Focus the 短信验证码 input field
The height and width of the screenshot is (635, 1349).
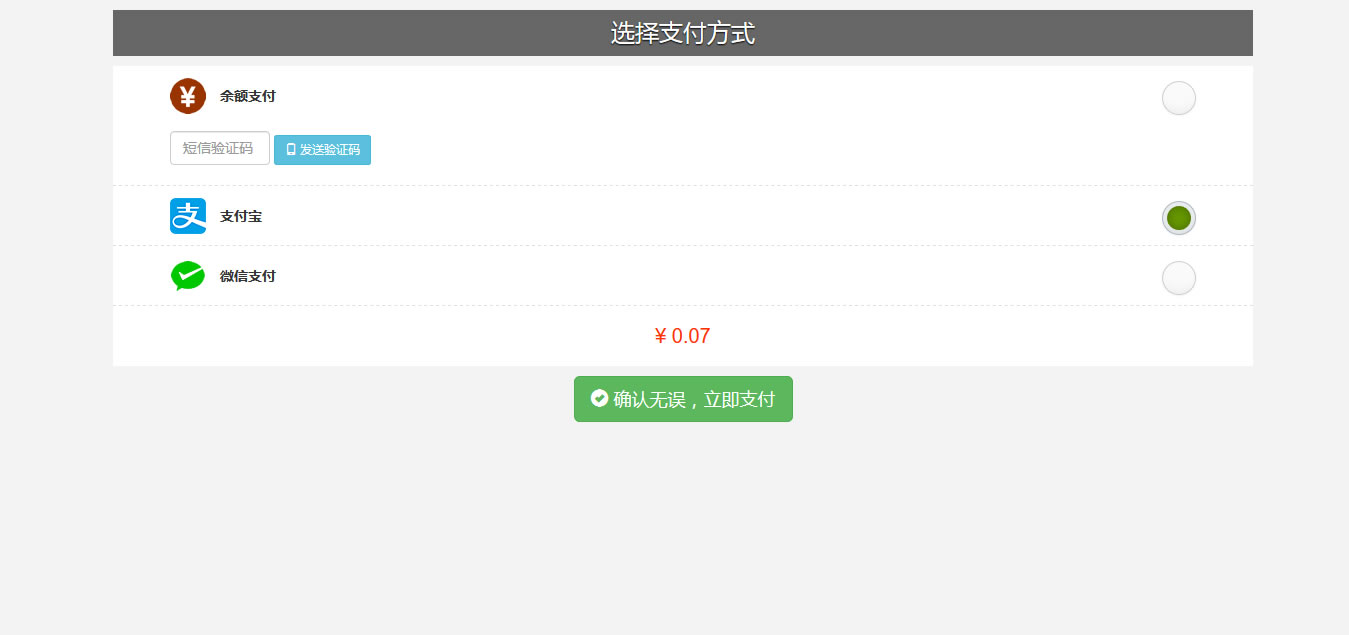tap(220, 148)
